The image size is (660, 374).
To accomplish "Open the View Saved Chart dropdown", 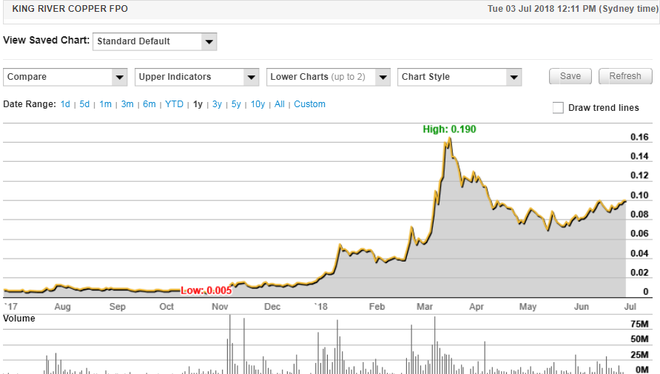I will pos(154,42).
